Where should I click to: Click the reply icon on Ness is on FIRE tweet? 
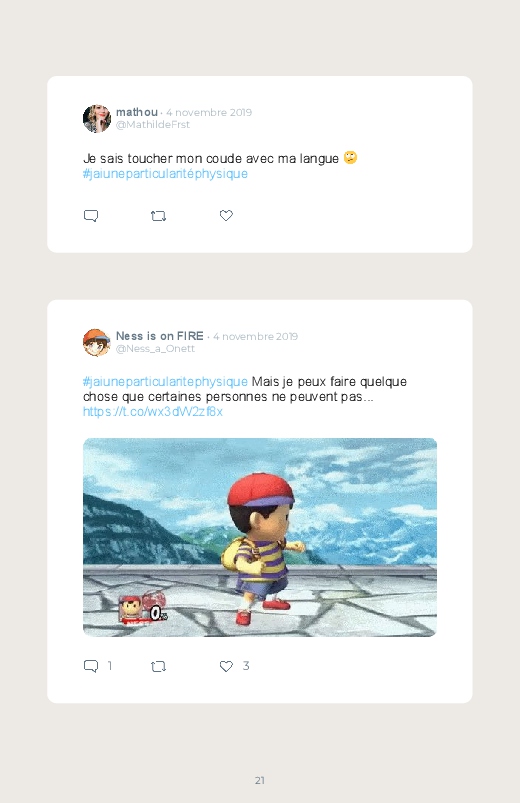point(91,666)
